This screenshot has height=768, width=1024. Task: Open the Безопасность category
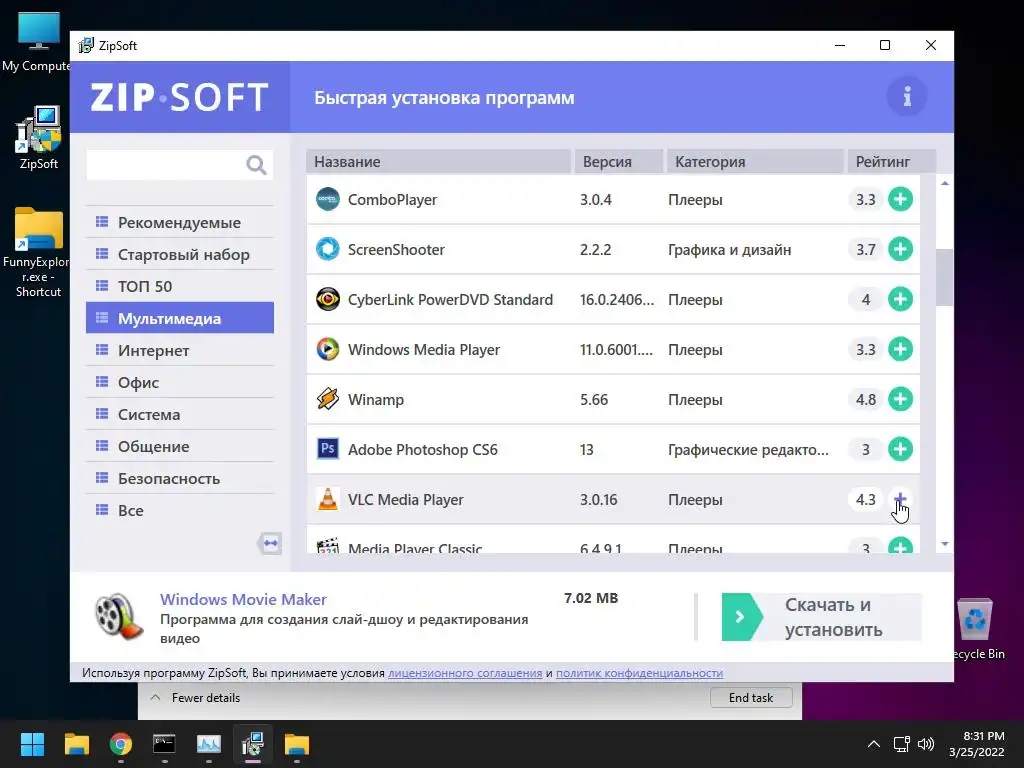pyautogui.click(x=180, y=478)
